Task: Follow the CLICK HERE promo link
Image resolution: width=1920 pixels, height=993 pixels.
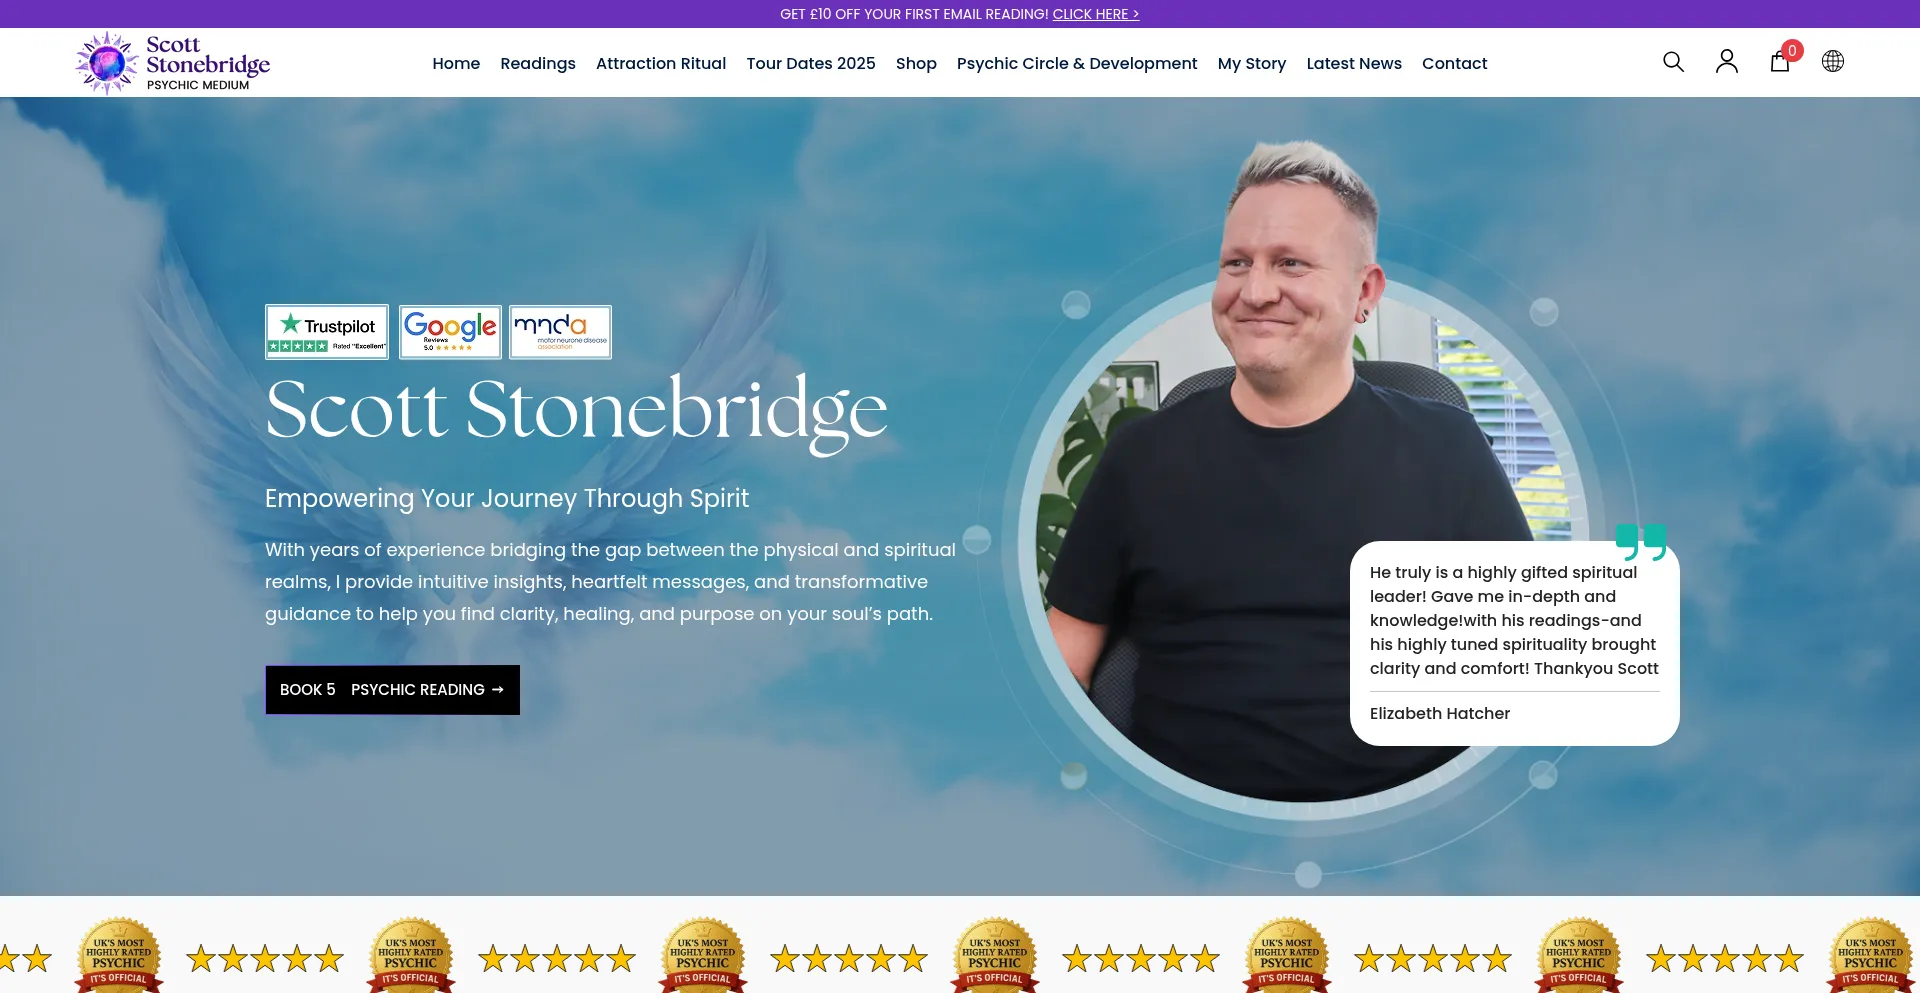Action: (1096, 14)
